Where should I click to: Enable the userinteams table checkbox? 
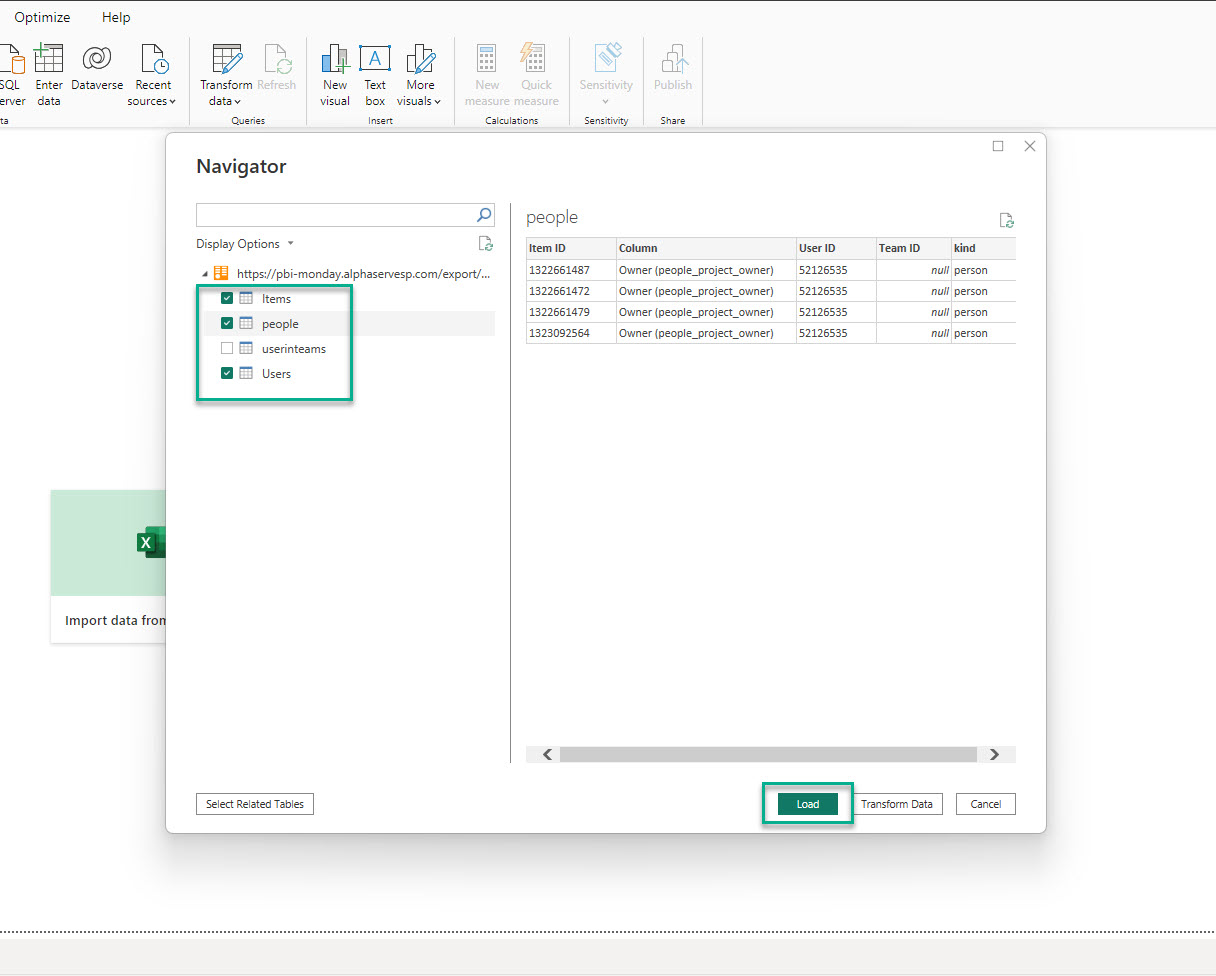click(x=227, y=349)
